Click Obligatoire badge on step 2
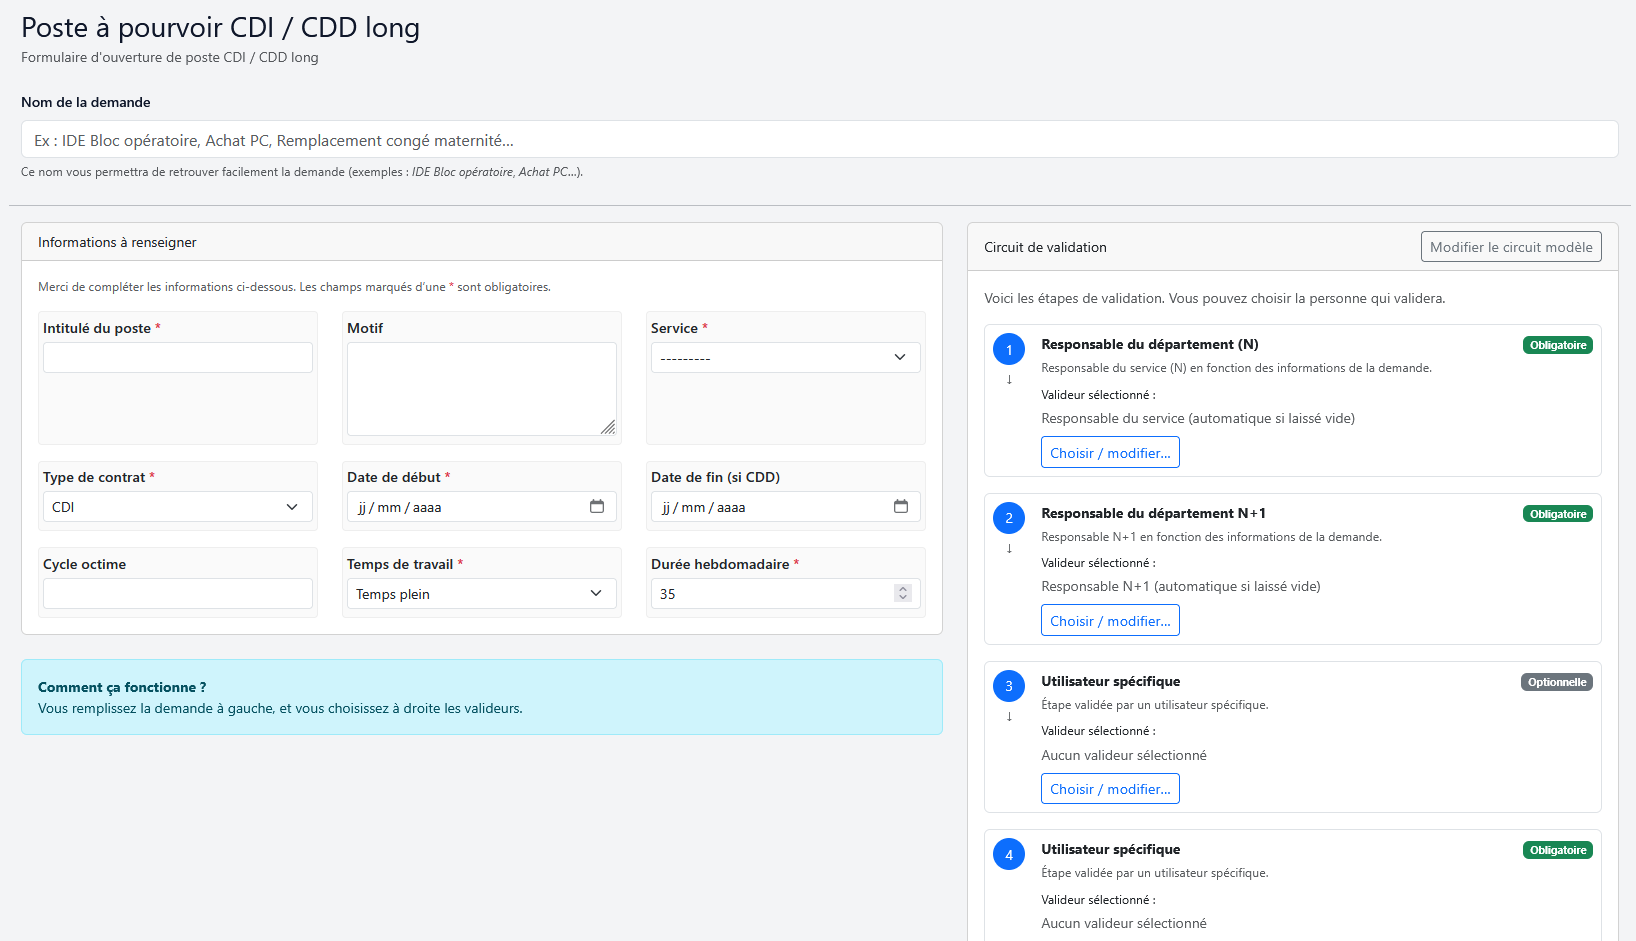 click(1558, 514)
